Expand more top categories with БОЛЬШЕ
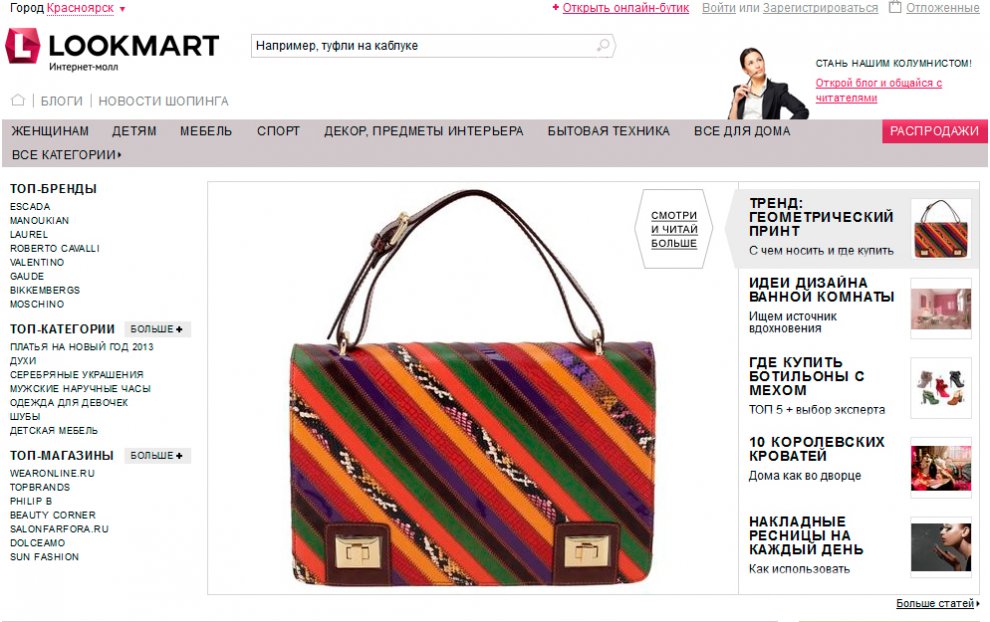Viewport: 990px width, 622px height. [x=157, y=329]
